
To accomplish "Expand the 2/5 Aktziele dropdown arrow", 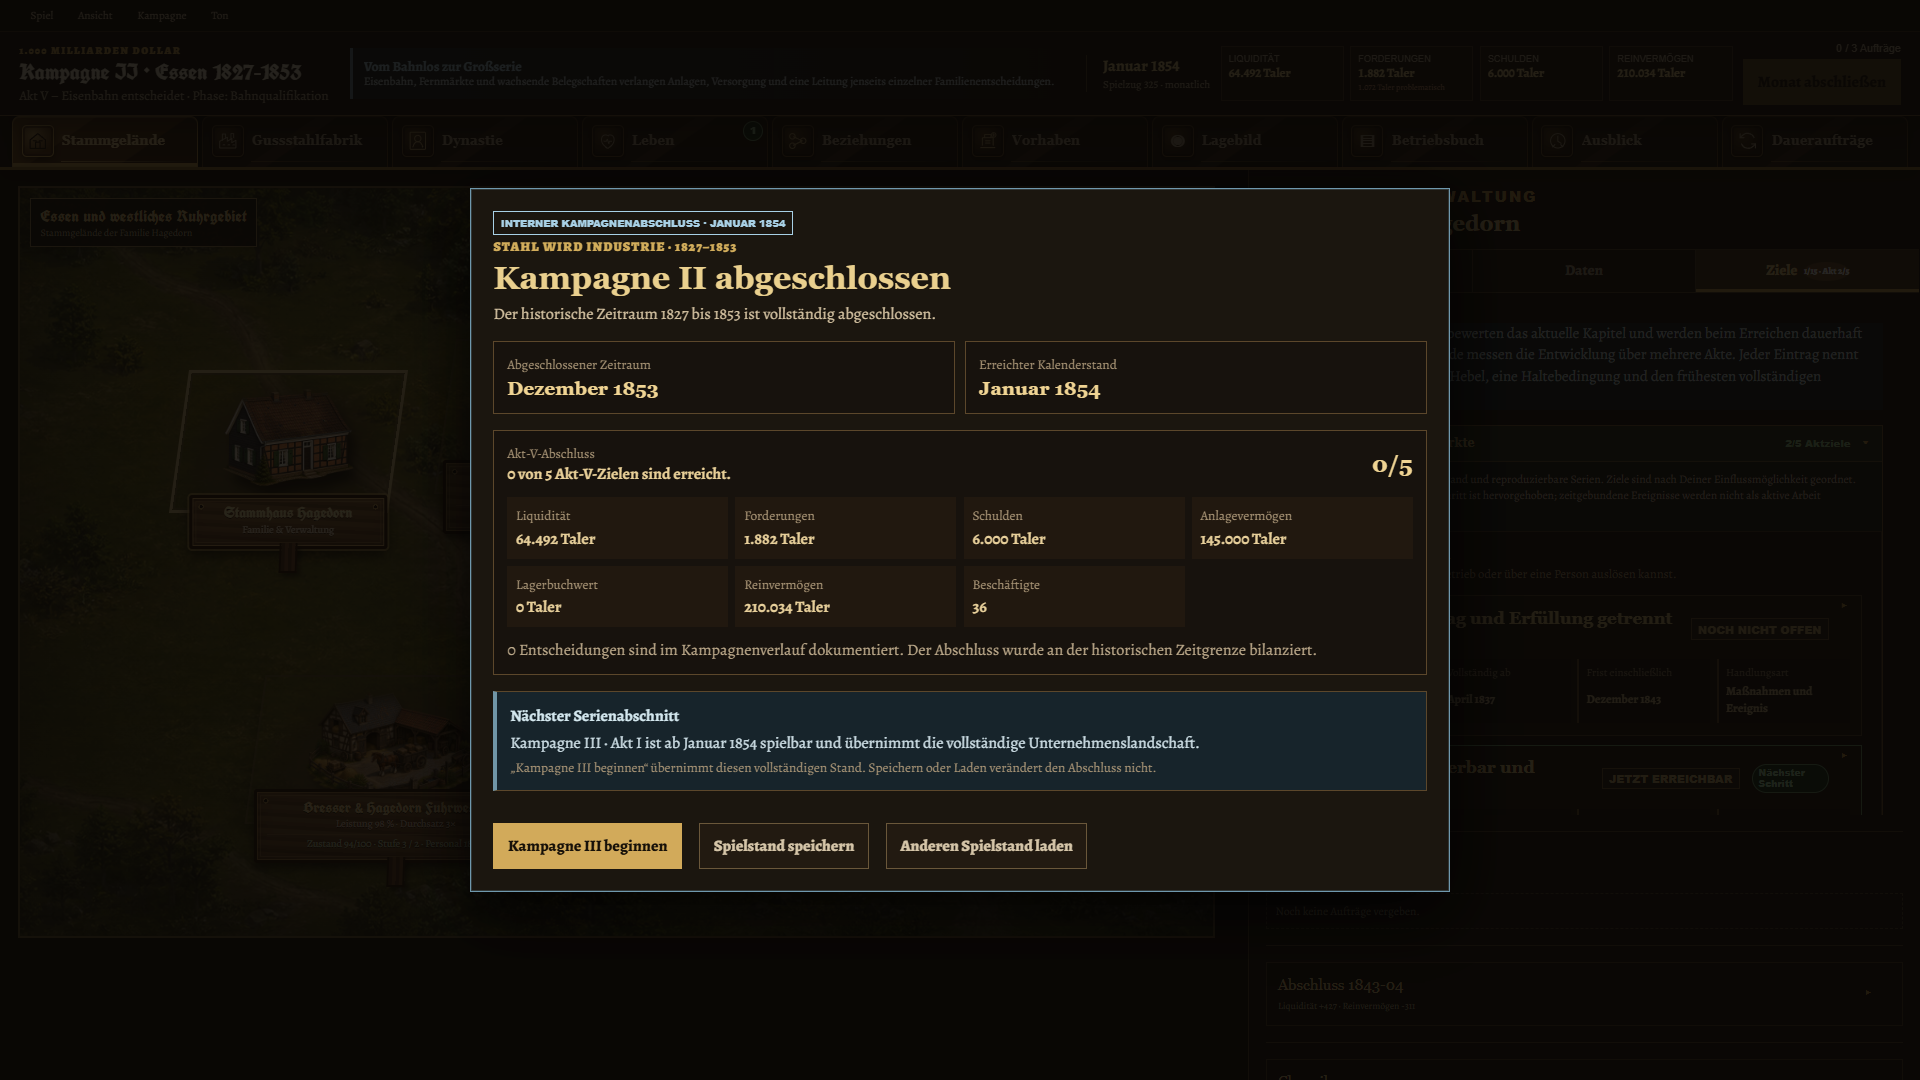I will tap(1865, 443).
